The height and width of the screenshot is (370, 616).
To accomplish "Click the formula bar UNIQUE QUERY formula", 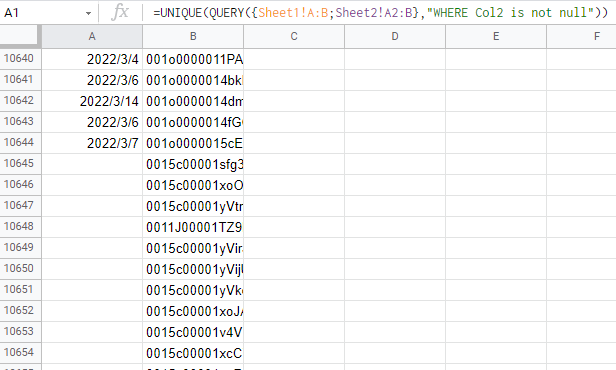I will tap(380, 13).
